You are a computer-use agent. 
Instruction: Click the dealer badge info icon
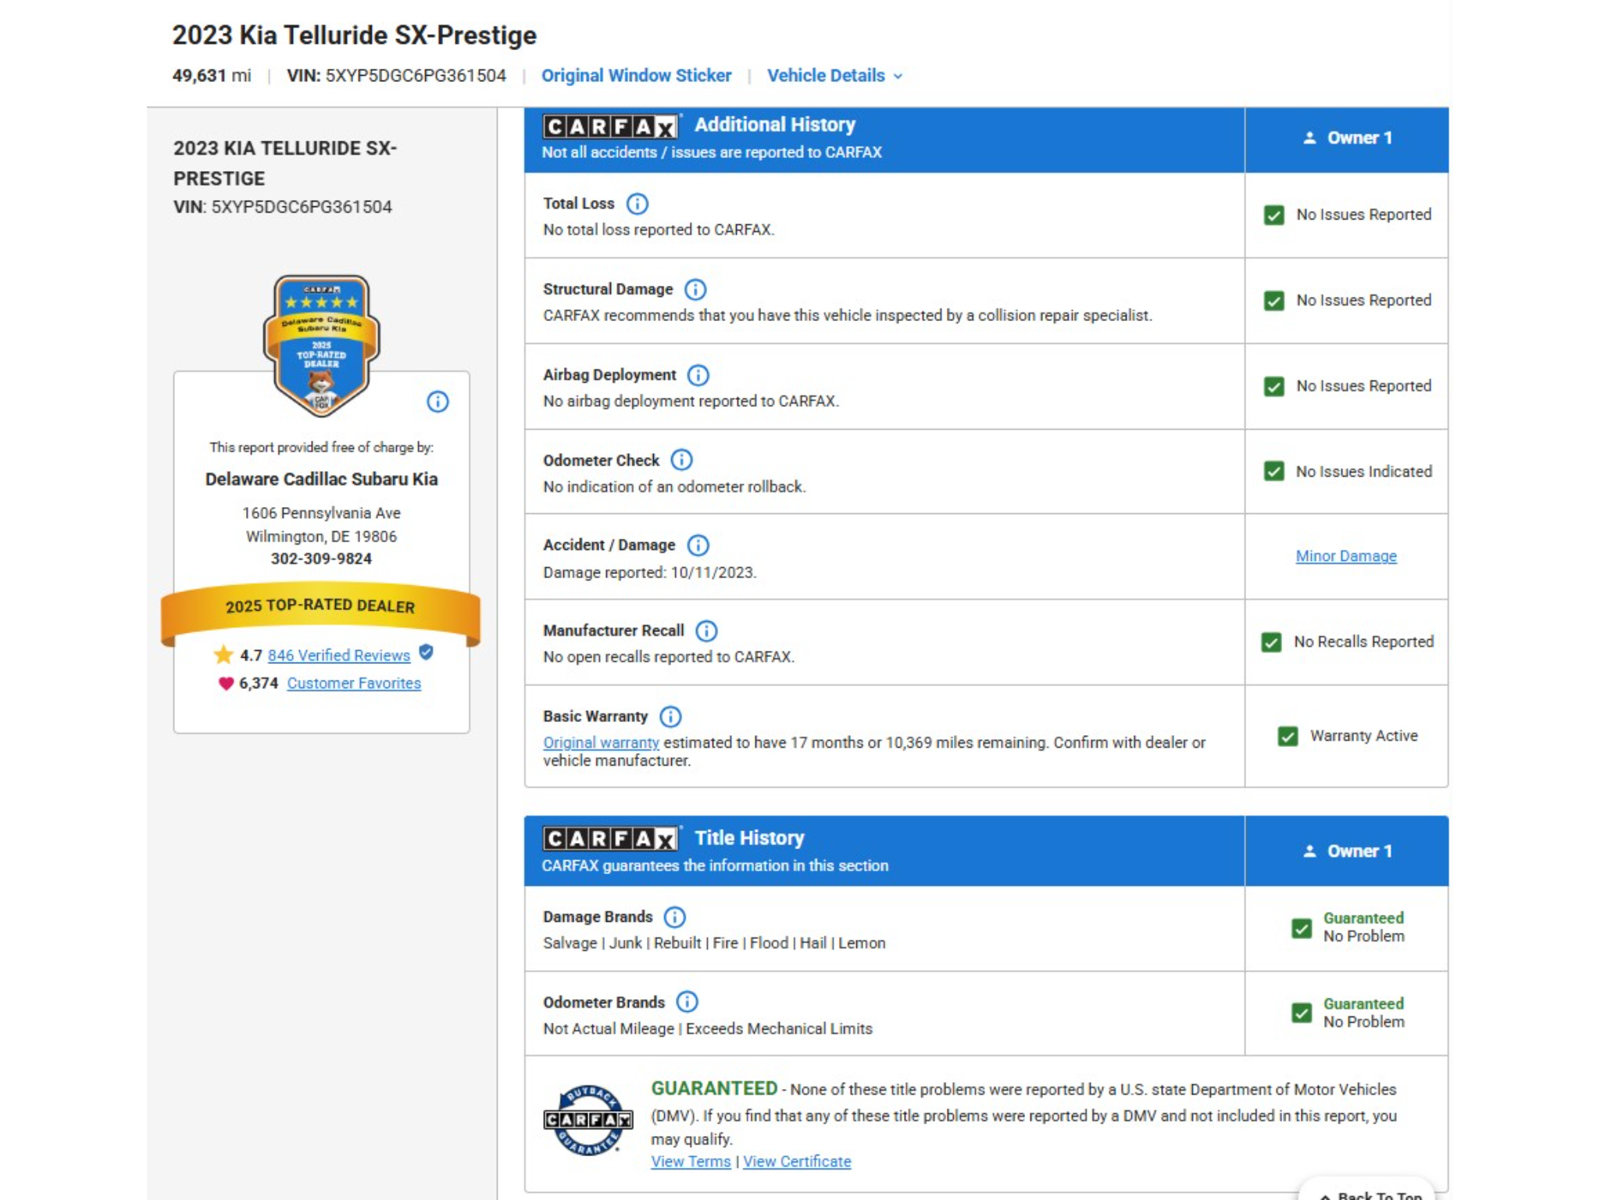[x=438, y=402]
